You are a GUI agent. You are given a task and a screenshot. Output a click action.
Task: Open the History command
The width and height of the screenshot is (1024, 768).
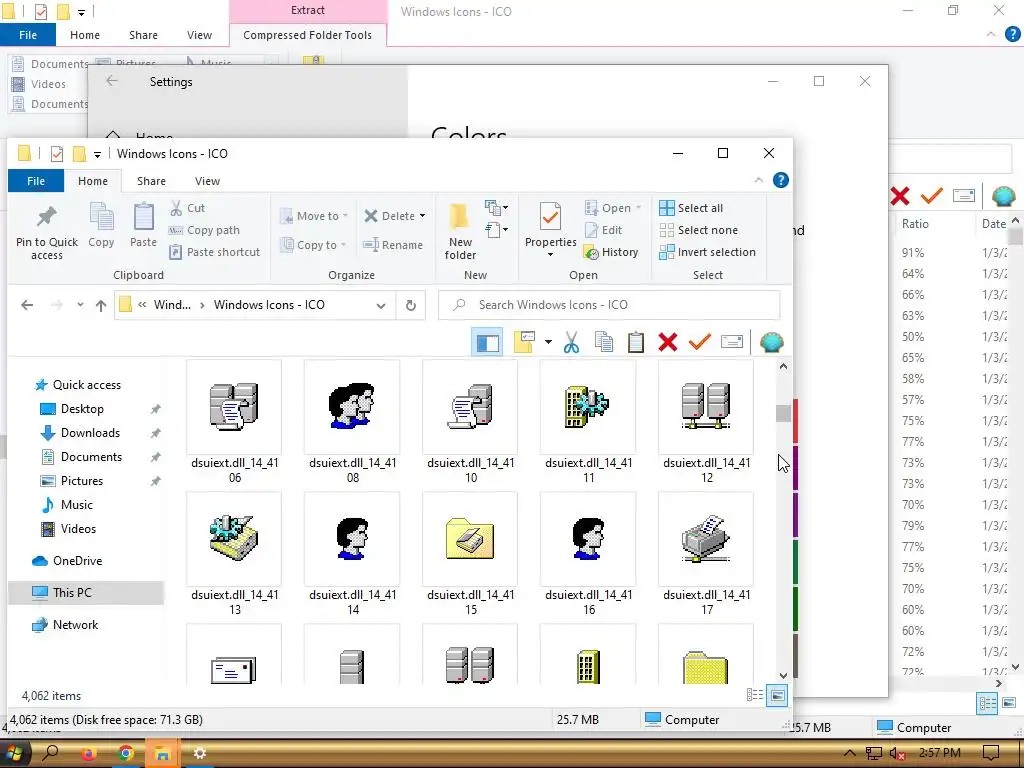(611, 251)
